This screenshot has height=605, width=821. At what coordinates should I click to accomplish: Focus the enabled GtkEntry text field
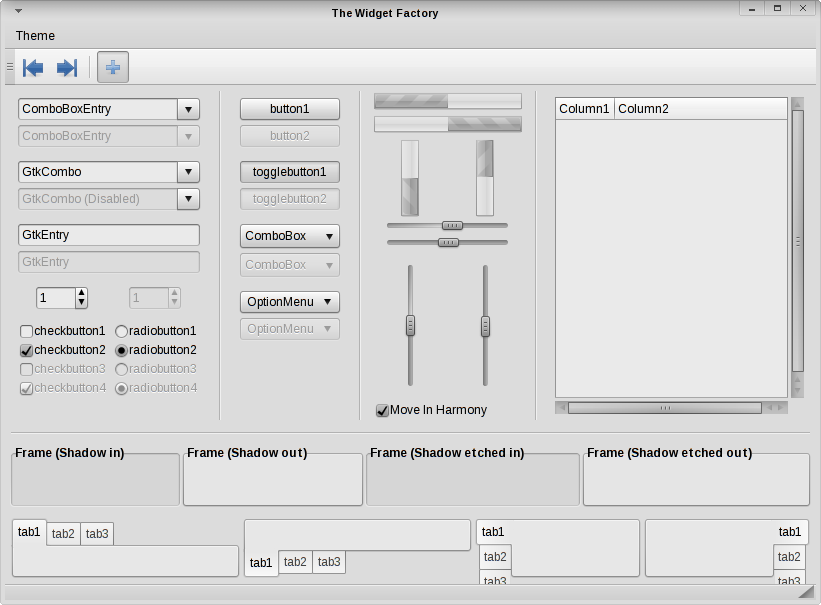(x=109, y=235)
